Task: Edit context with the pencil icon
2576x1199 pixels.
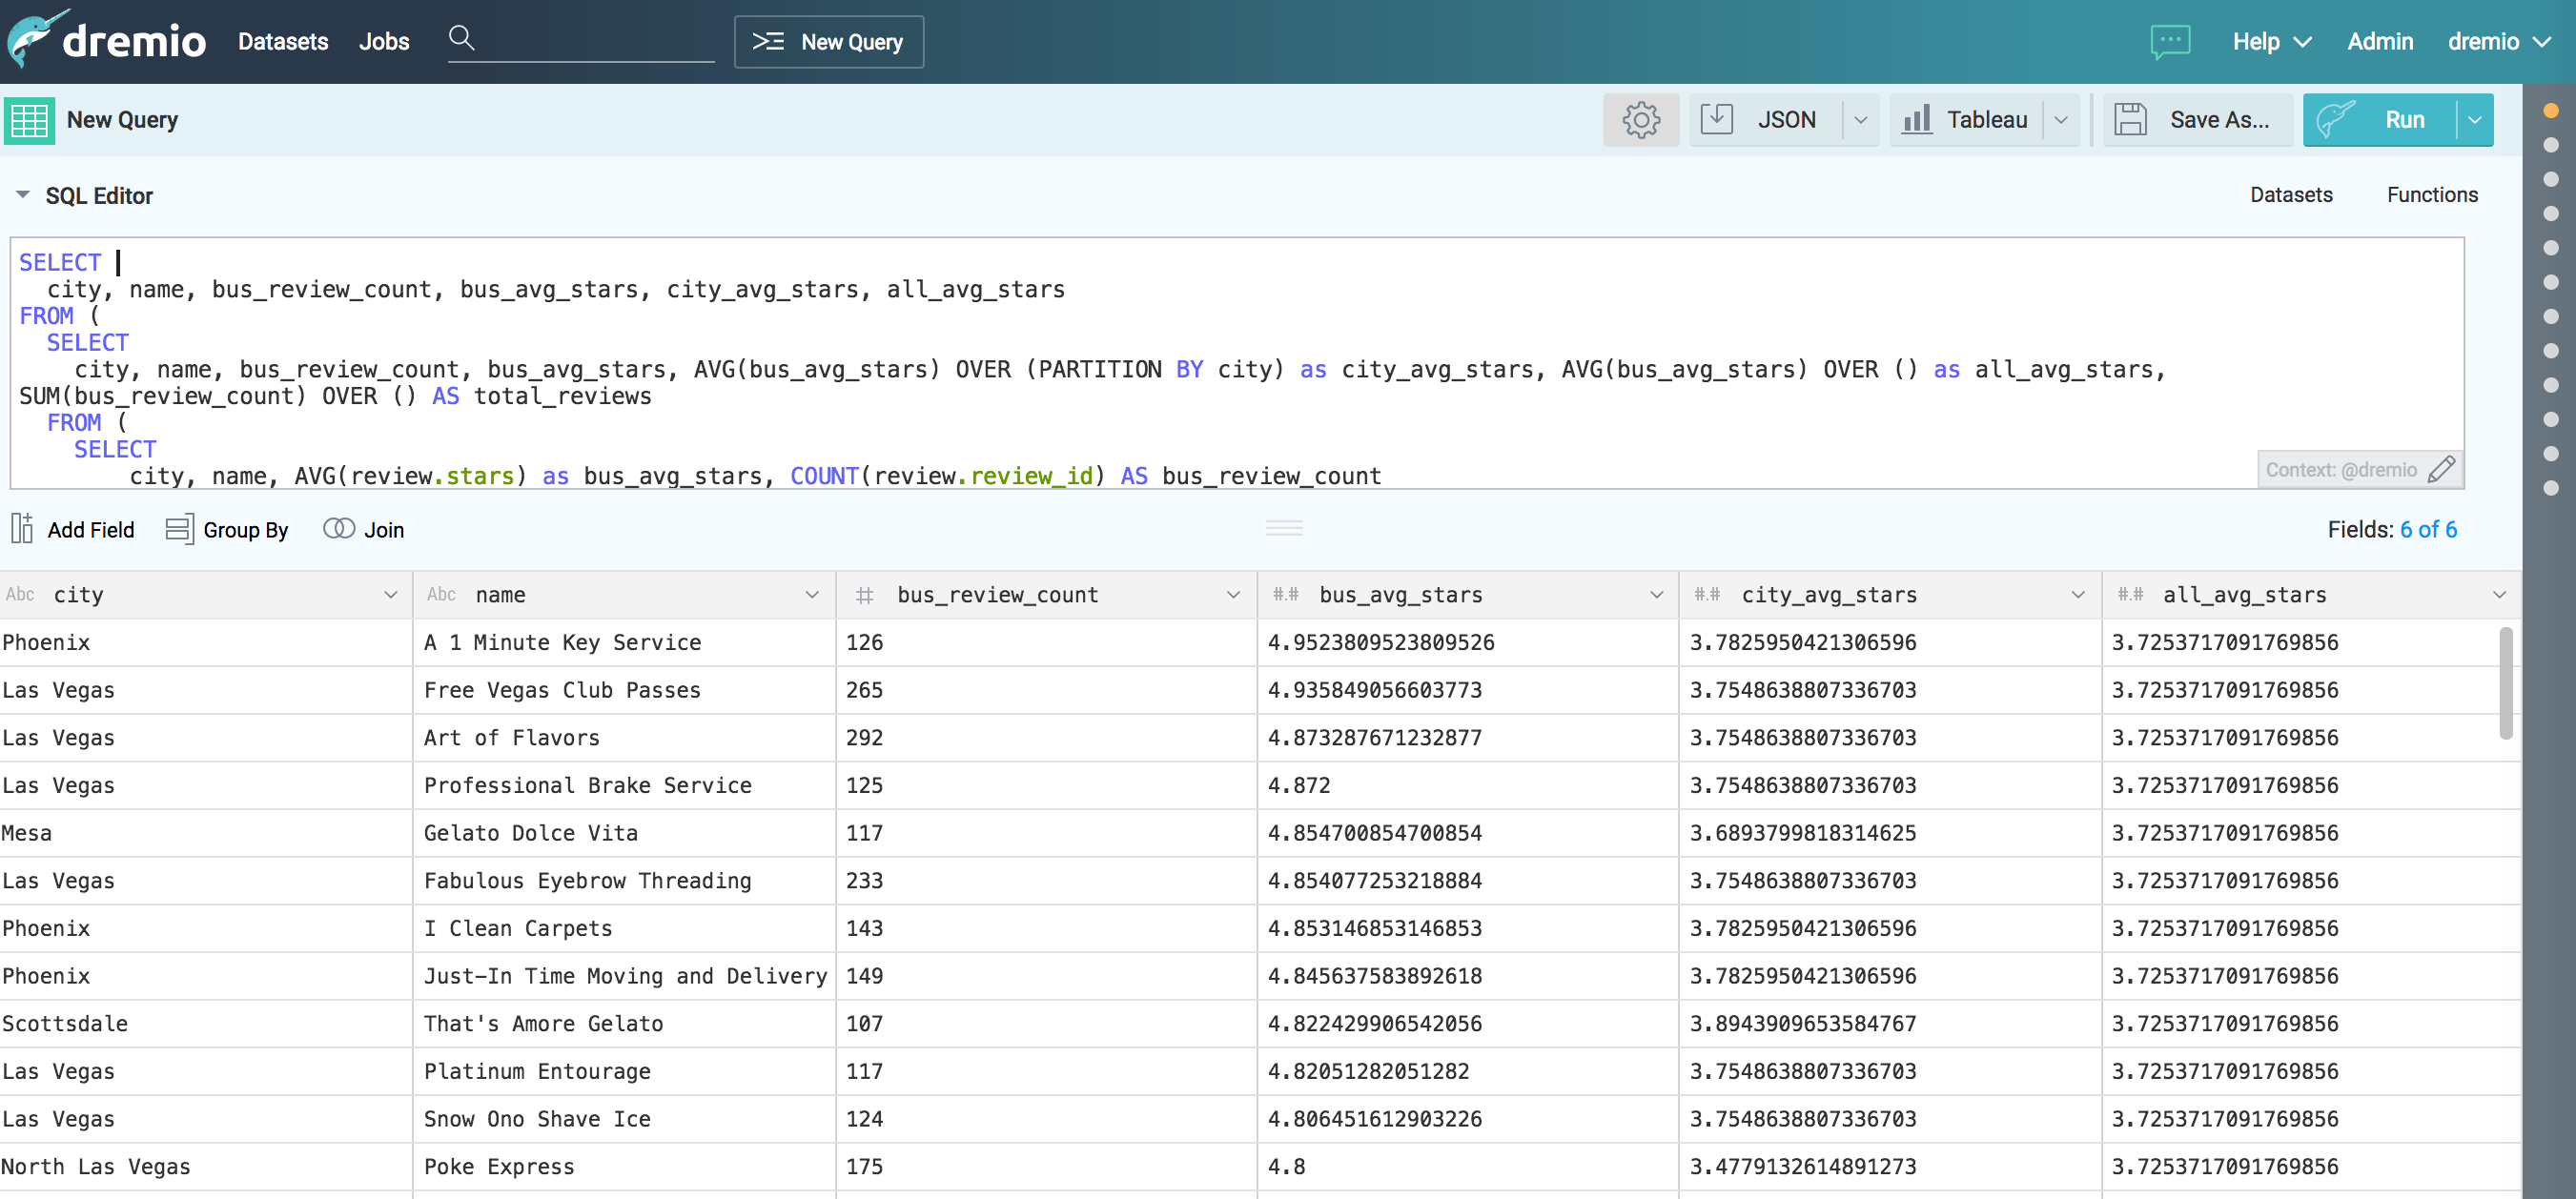Action: 2441,469
